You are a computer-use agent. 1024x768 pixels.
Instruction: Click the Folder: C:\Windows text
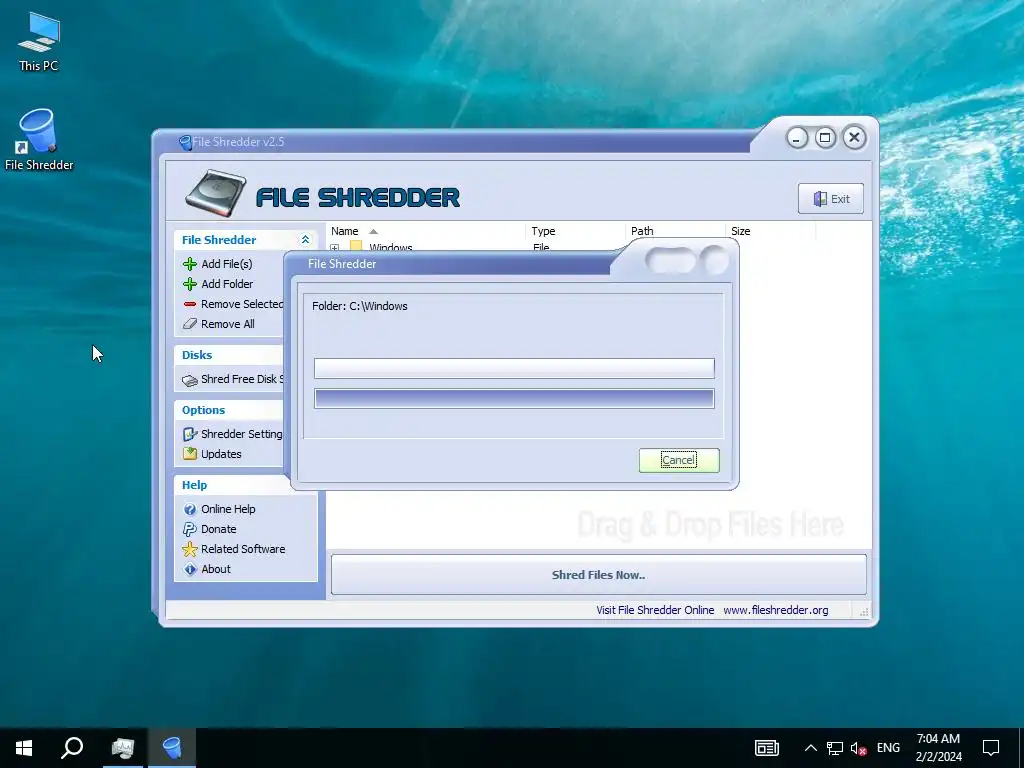tap(360, 306)
